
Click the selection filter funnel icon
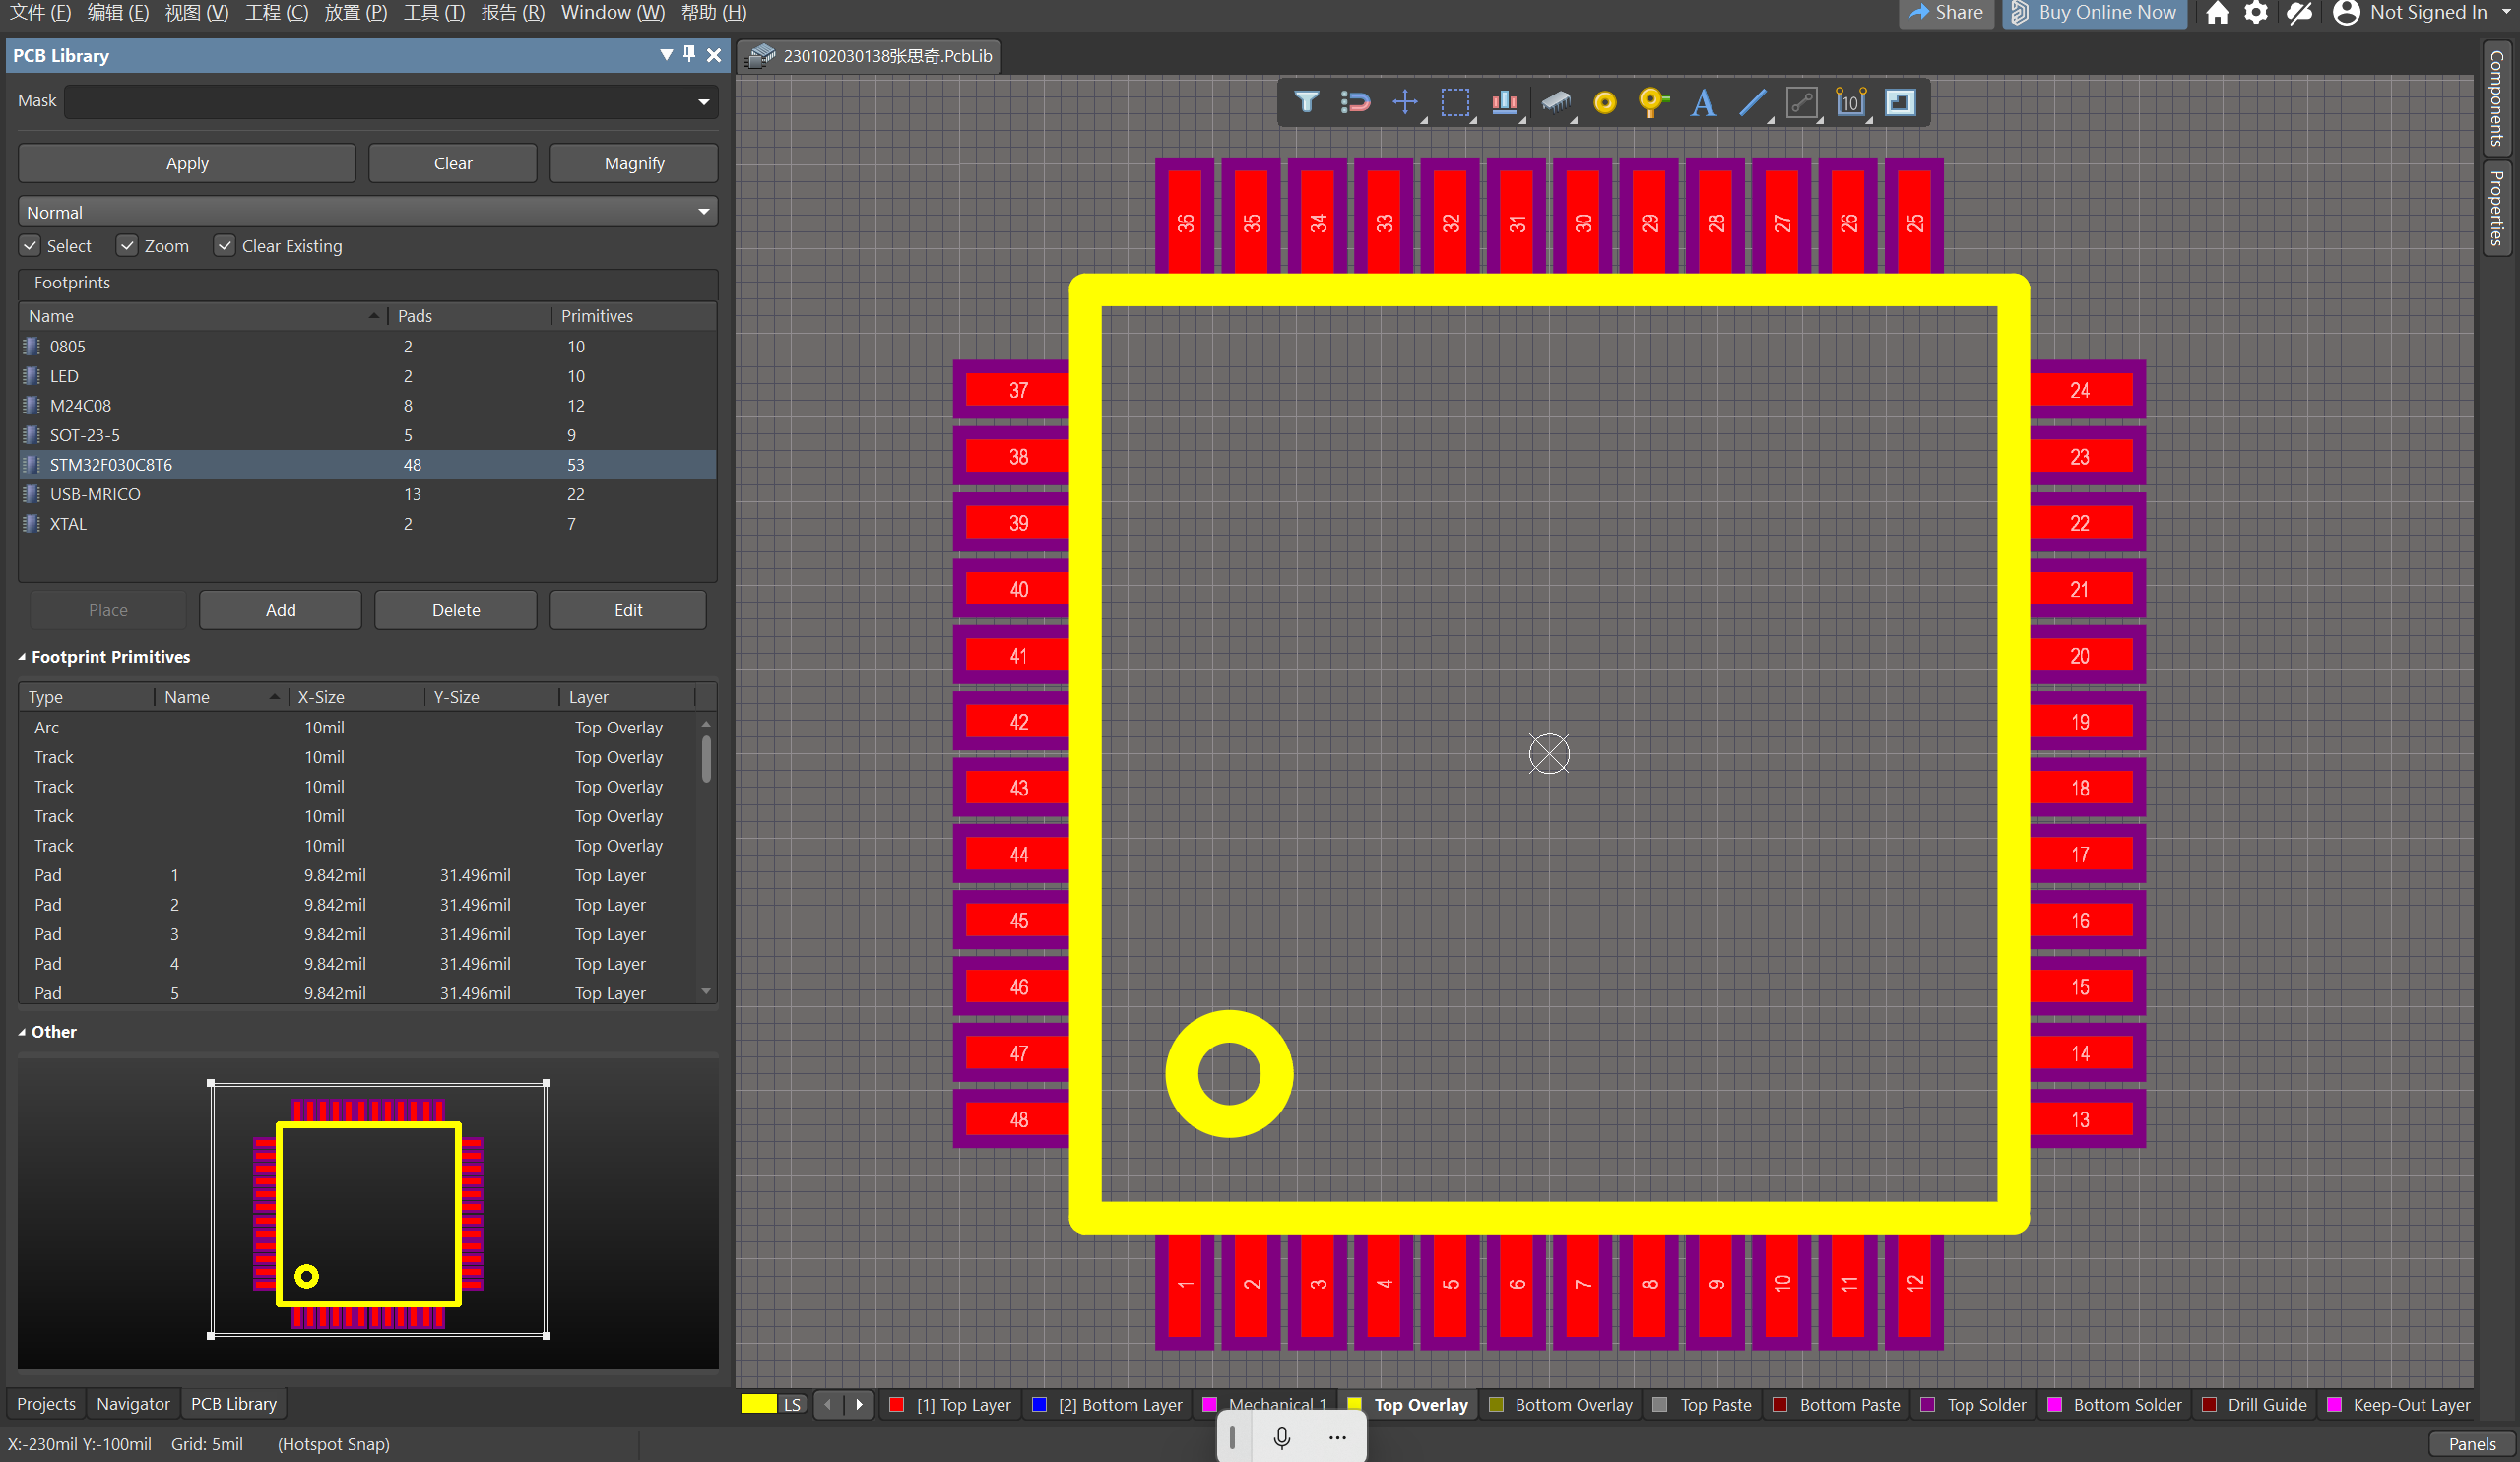tap(1306, 102)
